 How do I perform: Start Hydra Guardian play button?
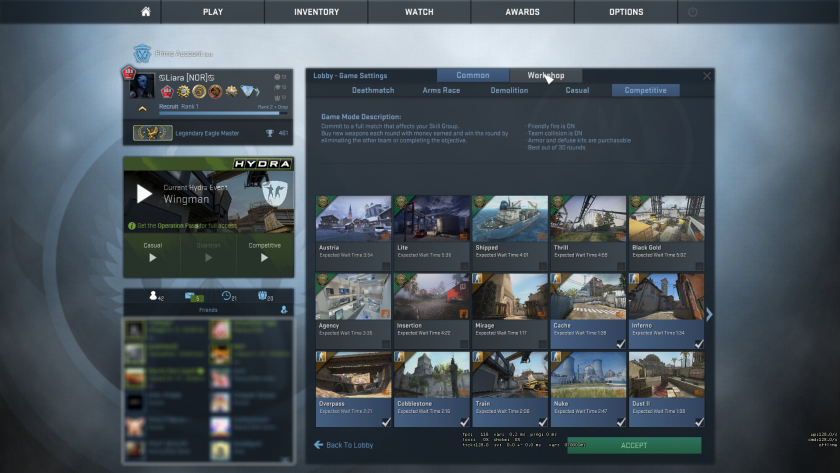click(208, 258)
